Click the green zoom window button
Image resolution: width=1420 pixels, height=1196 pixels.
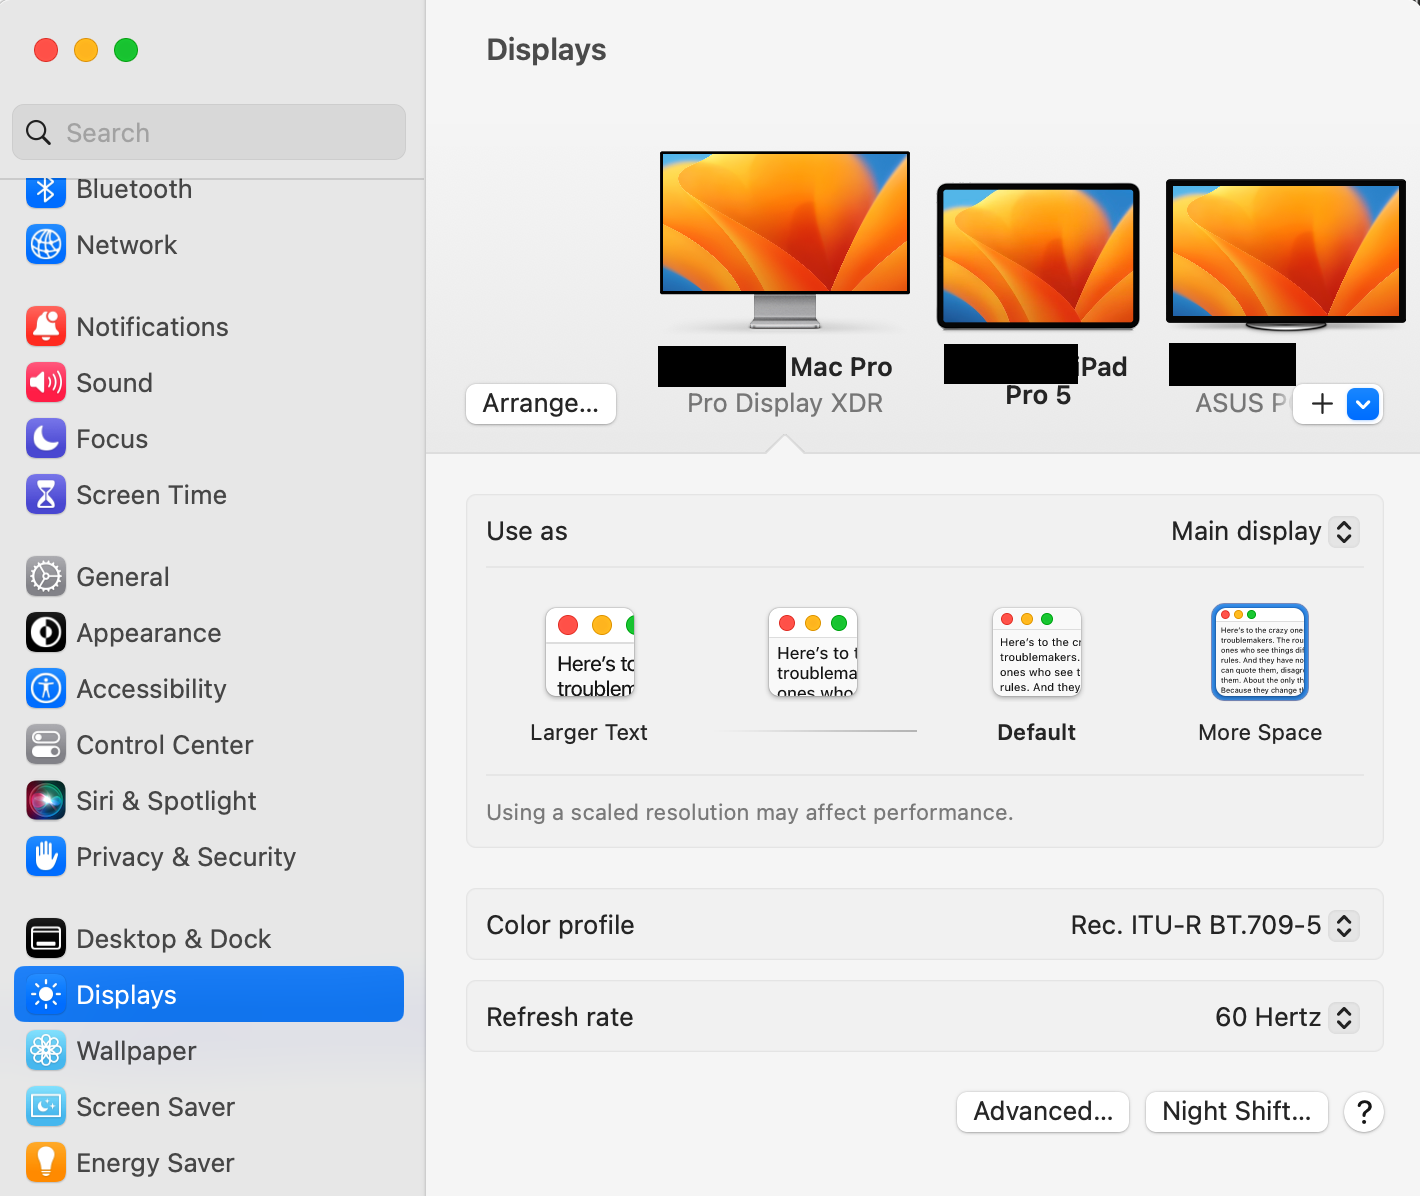126,50
